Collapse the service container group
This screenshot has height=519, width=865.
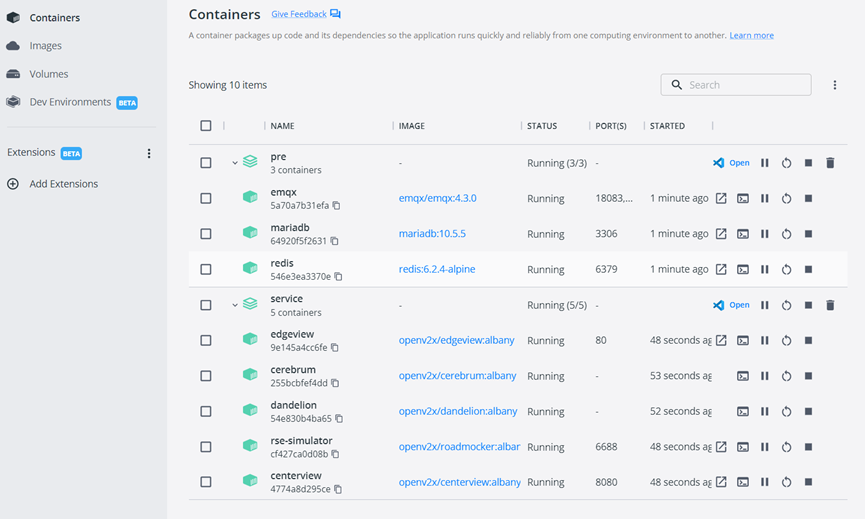(235, 305)
